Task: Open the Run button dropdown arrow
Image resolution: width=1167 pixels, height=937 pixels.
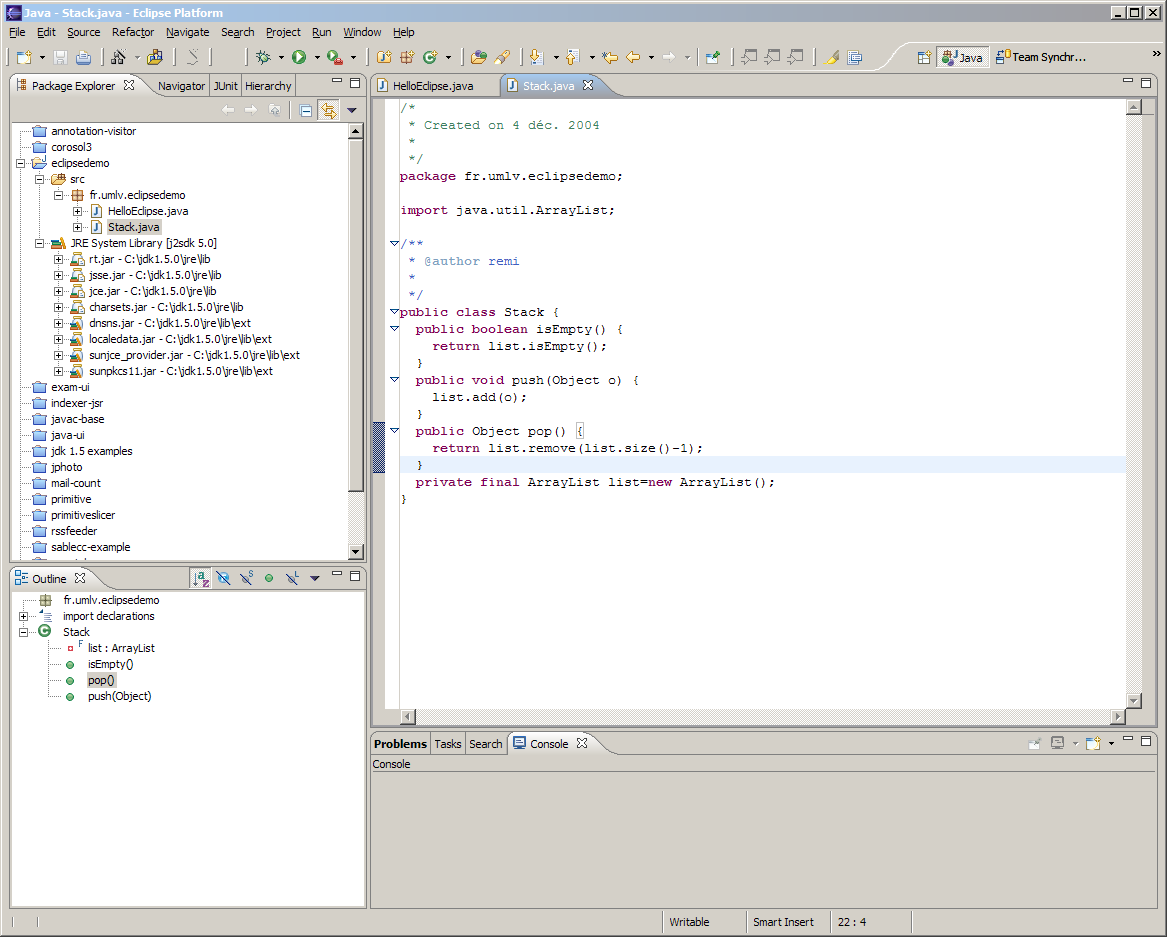Action: pyautogui.click(x=315, y=58)
